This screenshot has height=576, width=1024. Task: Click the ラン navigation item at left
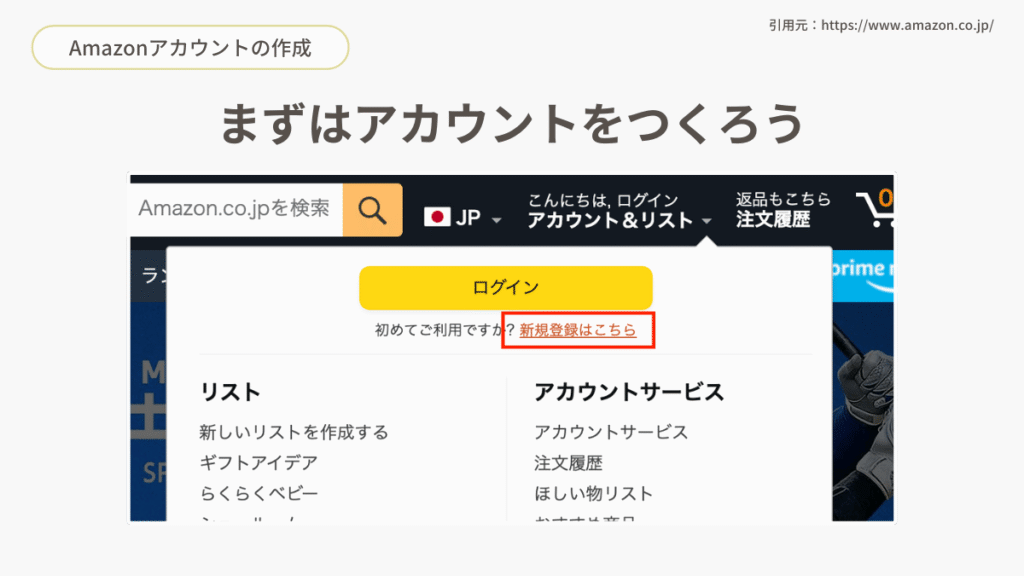click(x=150, y=276)
